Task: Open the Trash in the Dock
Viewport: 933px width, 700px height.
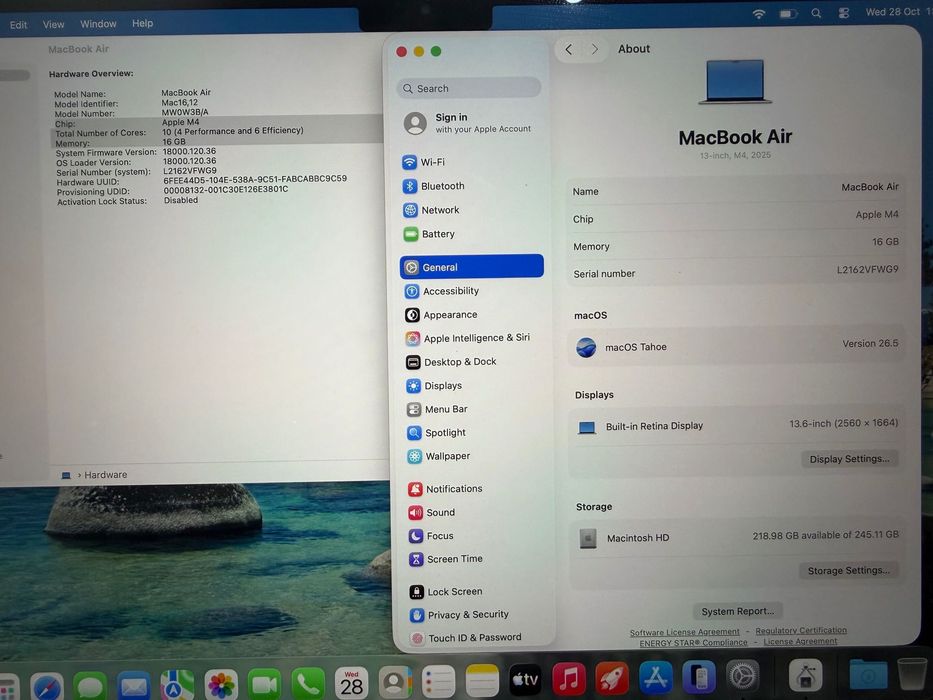Action: 912,674
